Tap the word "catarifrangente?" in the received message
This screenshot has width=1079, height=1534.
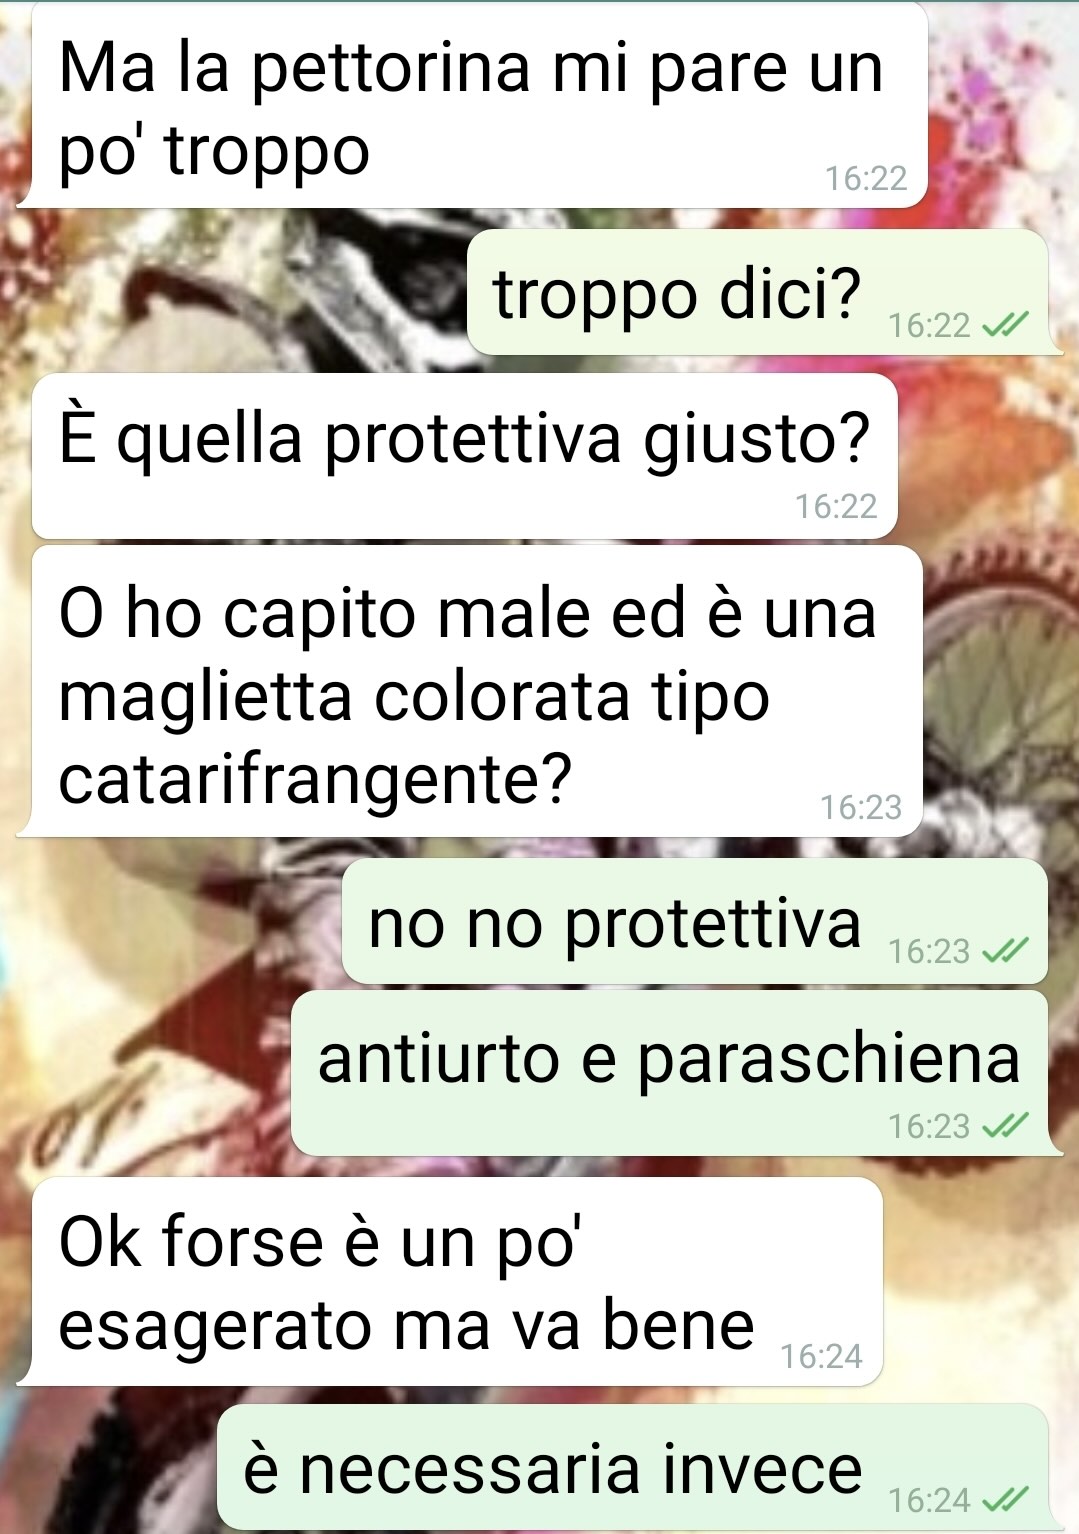315,779
